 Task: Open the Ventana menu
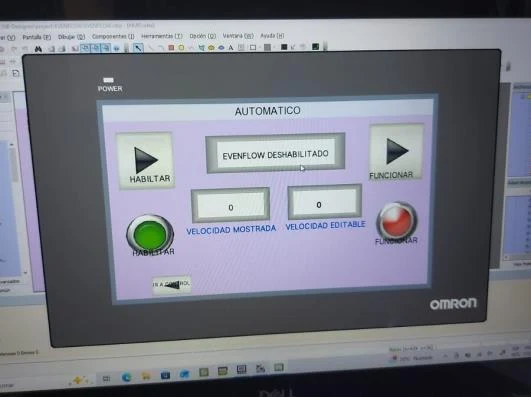238,36
